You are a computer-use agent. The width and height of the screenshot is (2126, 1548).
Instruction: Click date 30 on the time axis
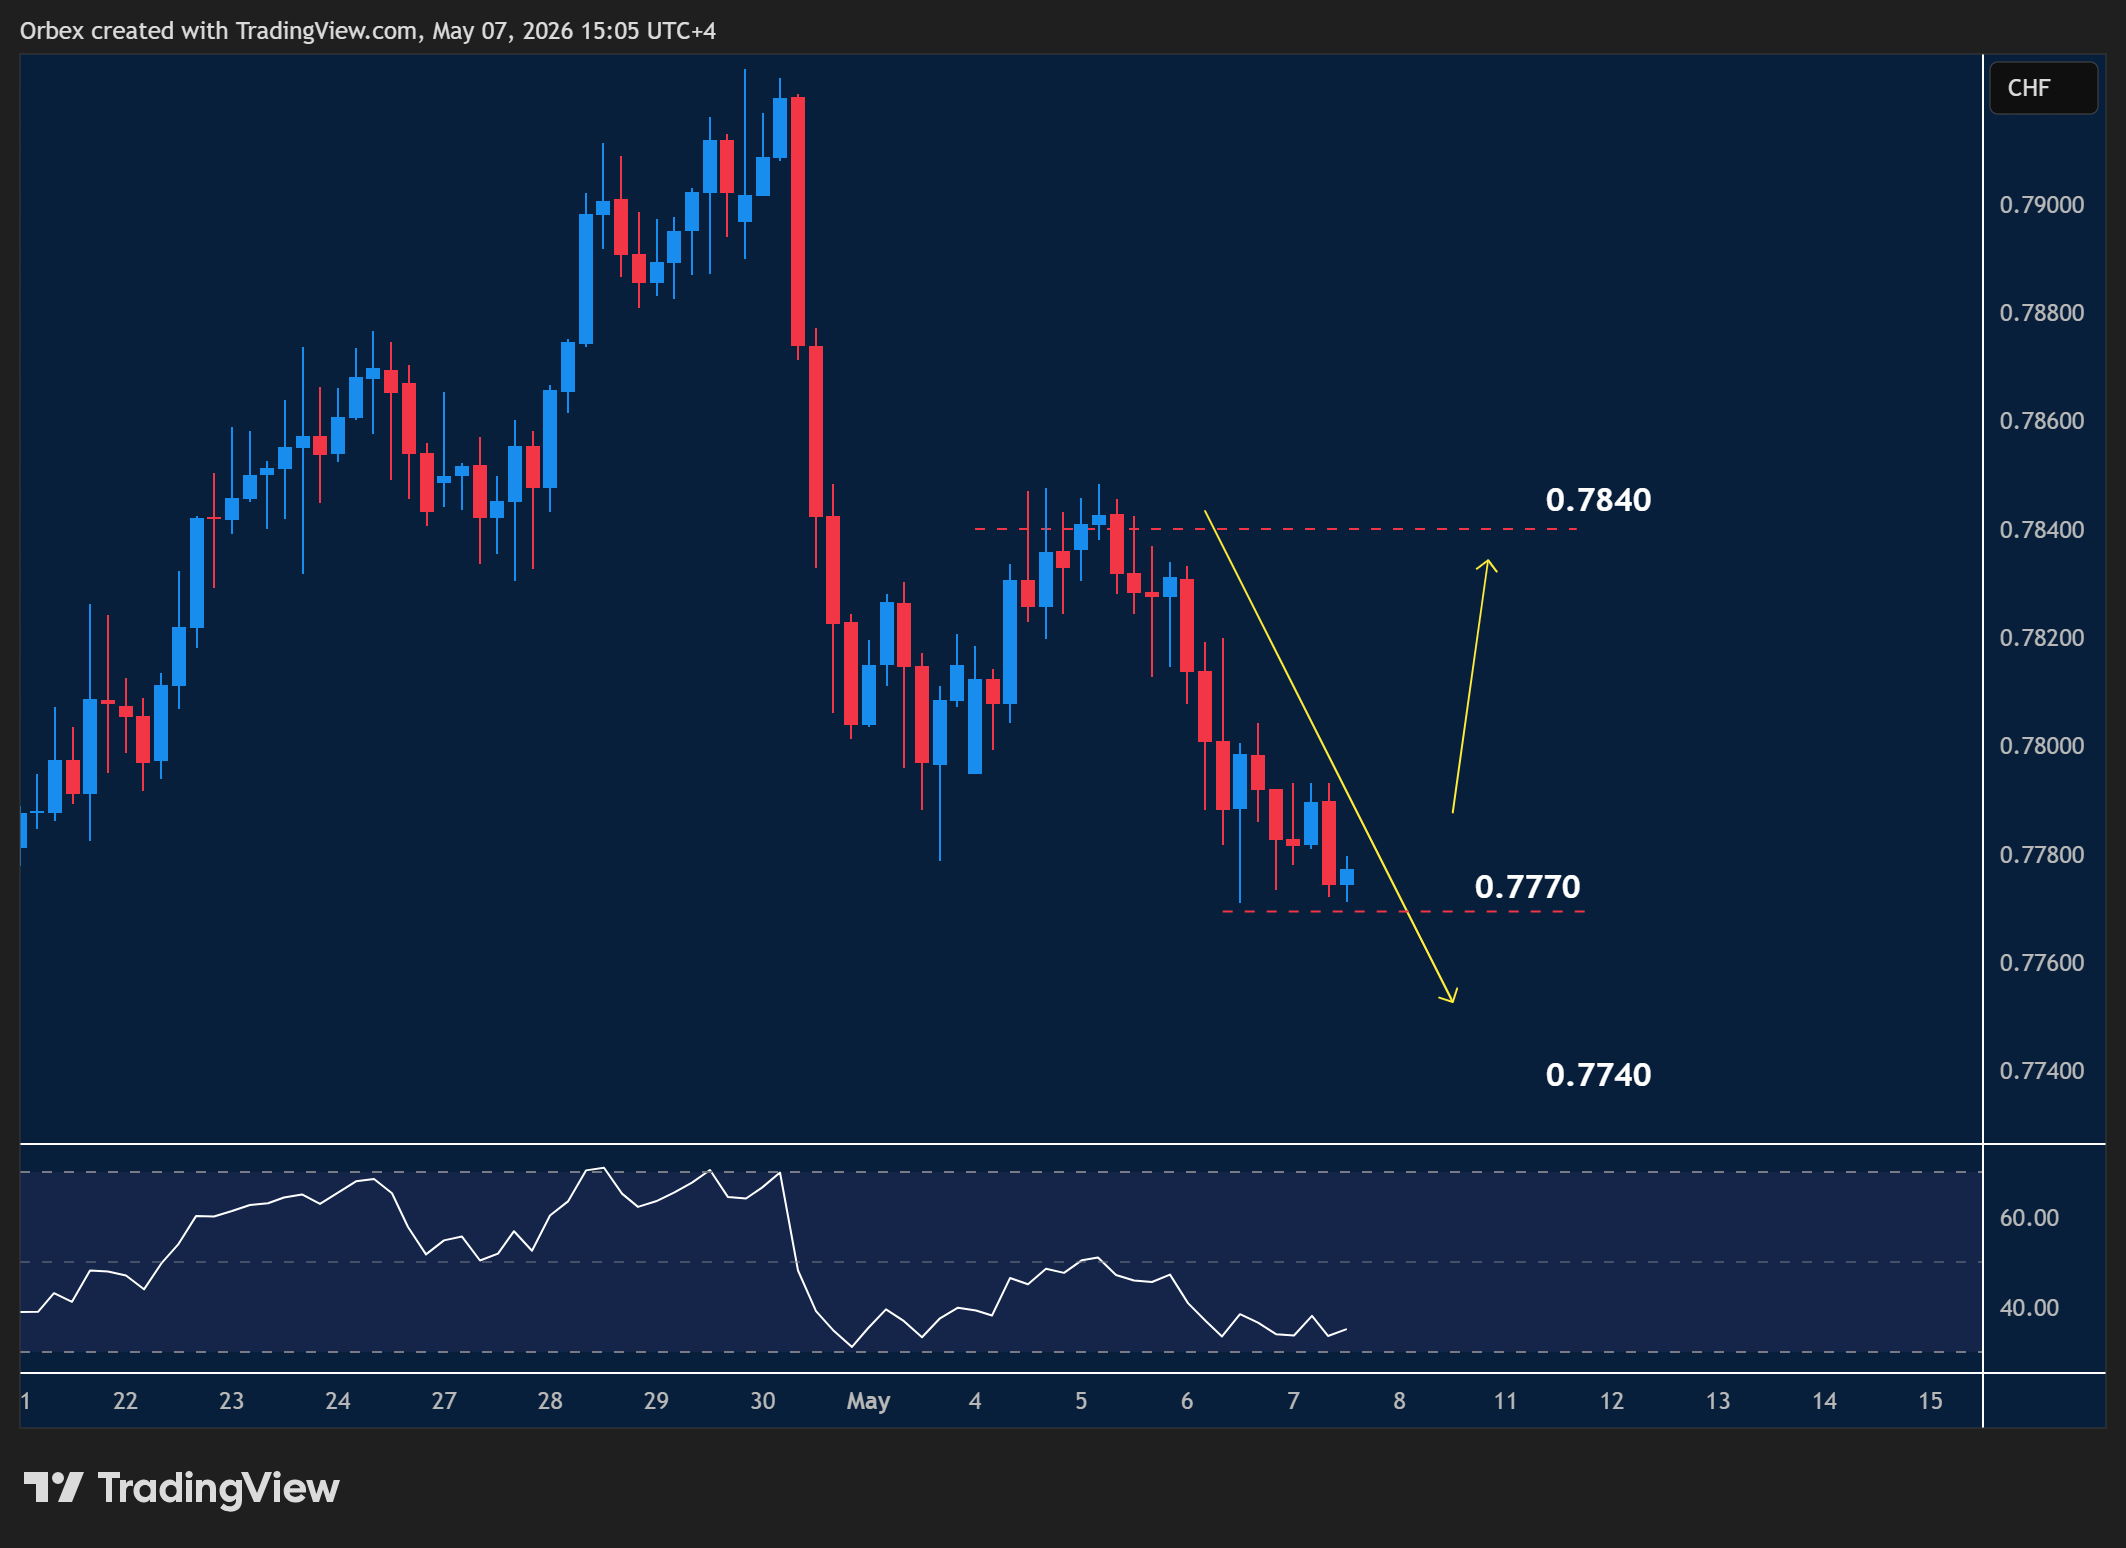point(763,1401)
